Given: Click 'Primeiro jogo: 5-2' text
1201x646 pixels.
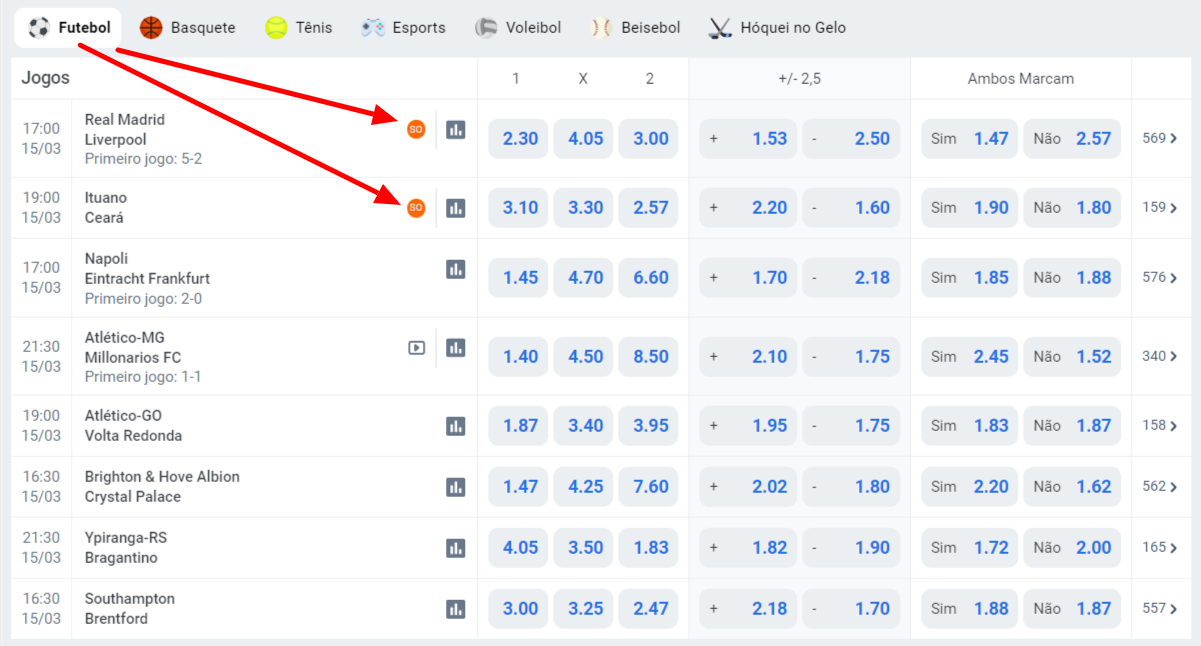Looking at the screenshot, I should (144, 159).
